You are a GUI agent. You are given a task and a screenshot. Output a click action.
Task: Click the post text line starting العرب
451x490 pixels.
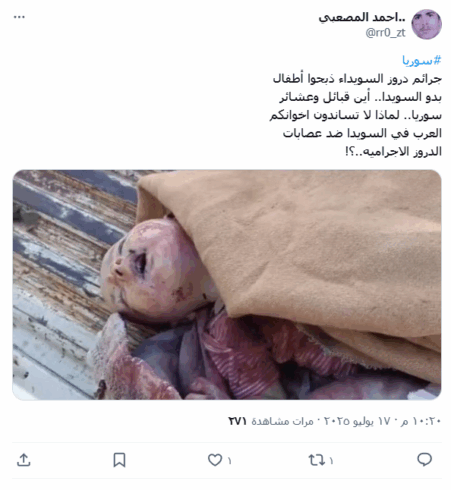362,133
